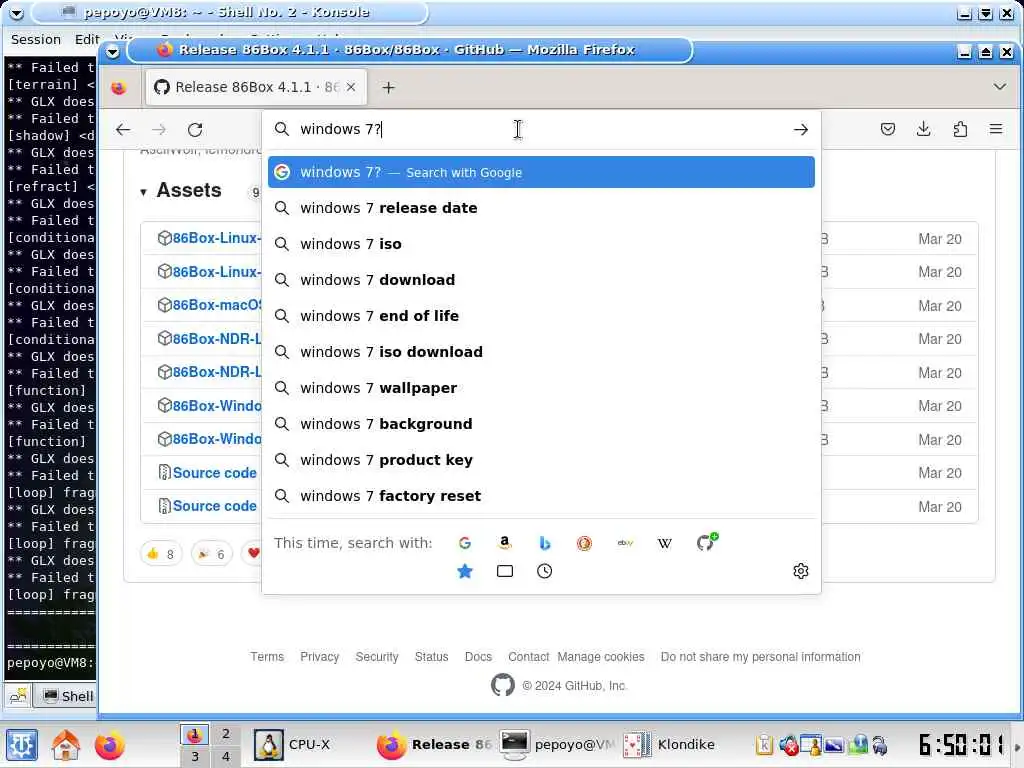
Task: Add the GitHub search engine
Action: coord(706,541)
